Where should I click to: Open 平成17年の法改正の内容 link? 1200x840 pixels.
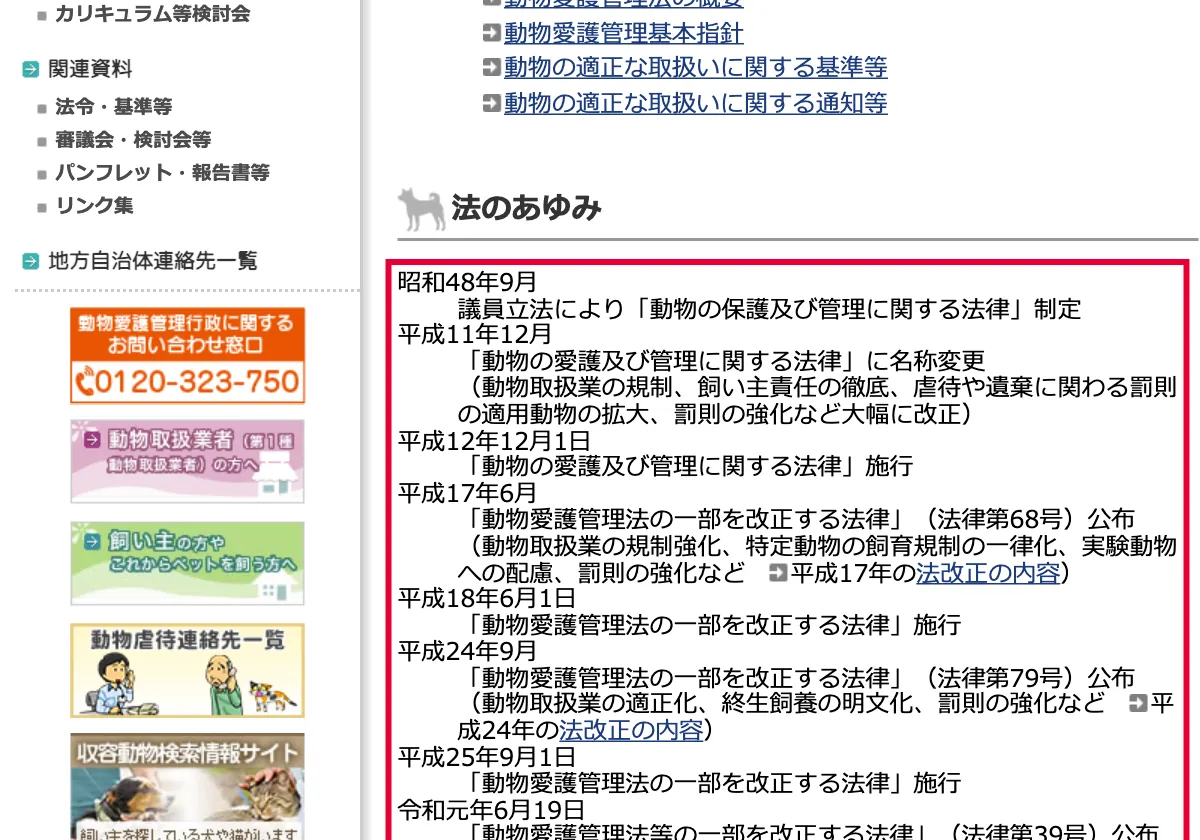click(988, 573)
